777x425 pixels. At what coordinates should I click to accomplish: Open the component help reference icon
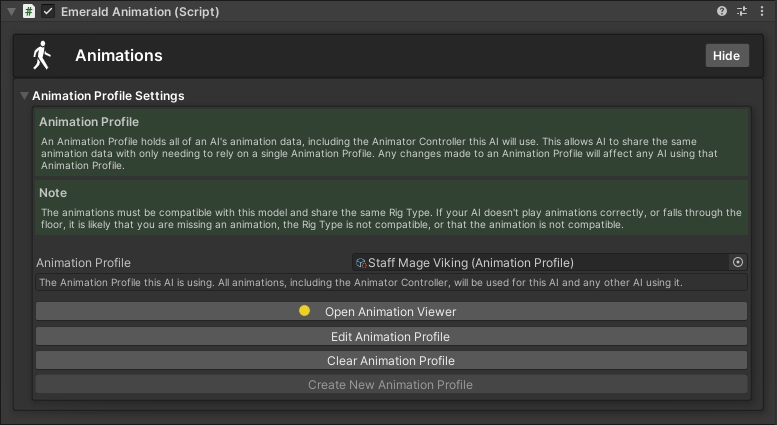point(723,12)
